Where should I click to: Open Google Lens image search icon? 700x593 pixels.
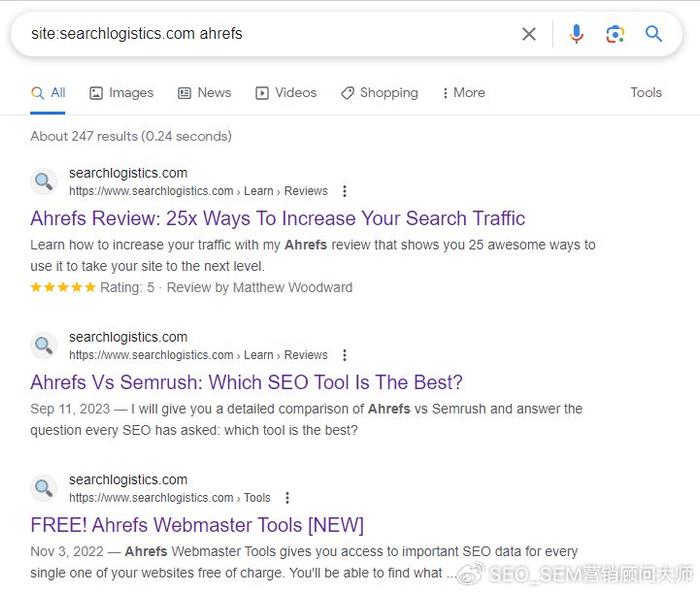click(615, 34)
